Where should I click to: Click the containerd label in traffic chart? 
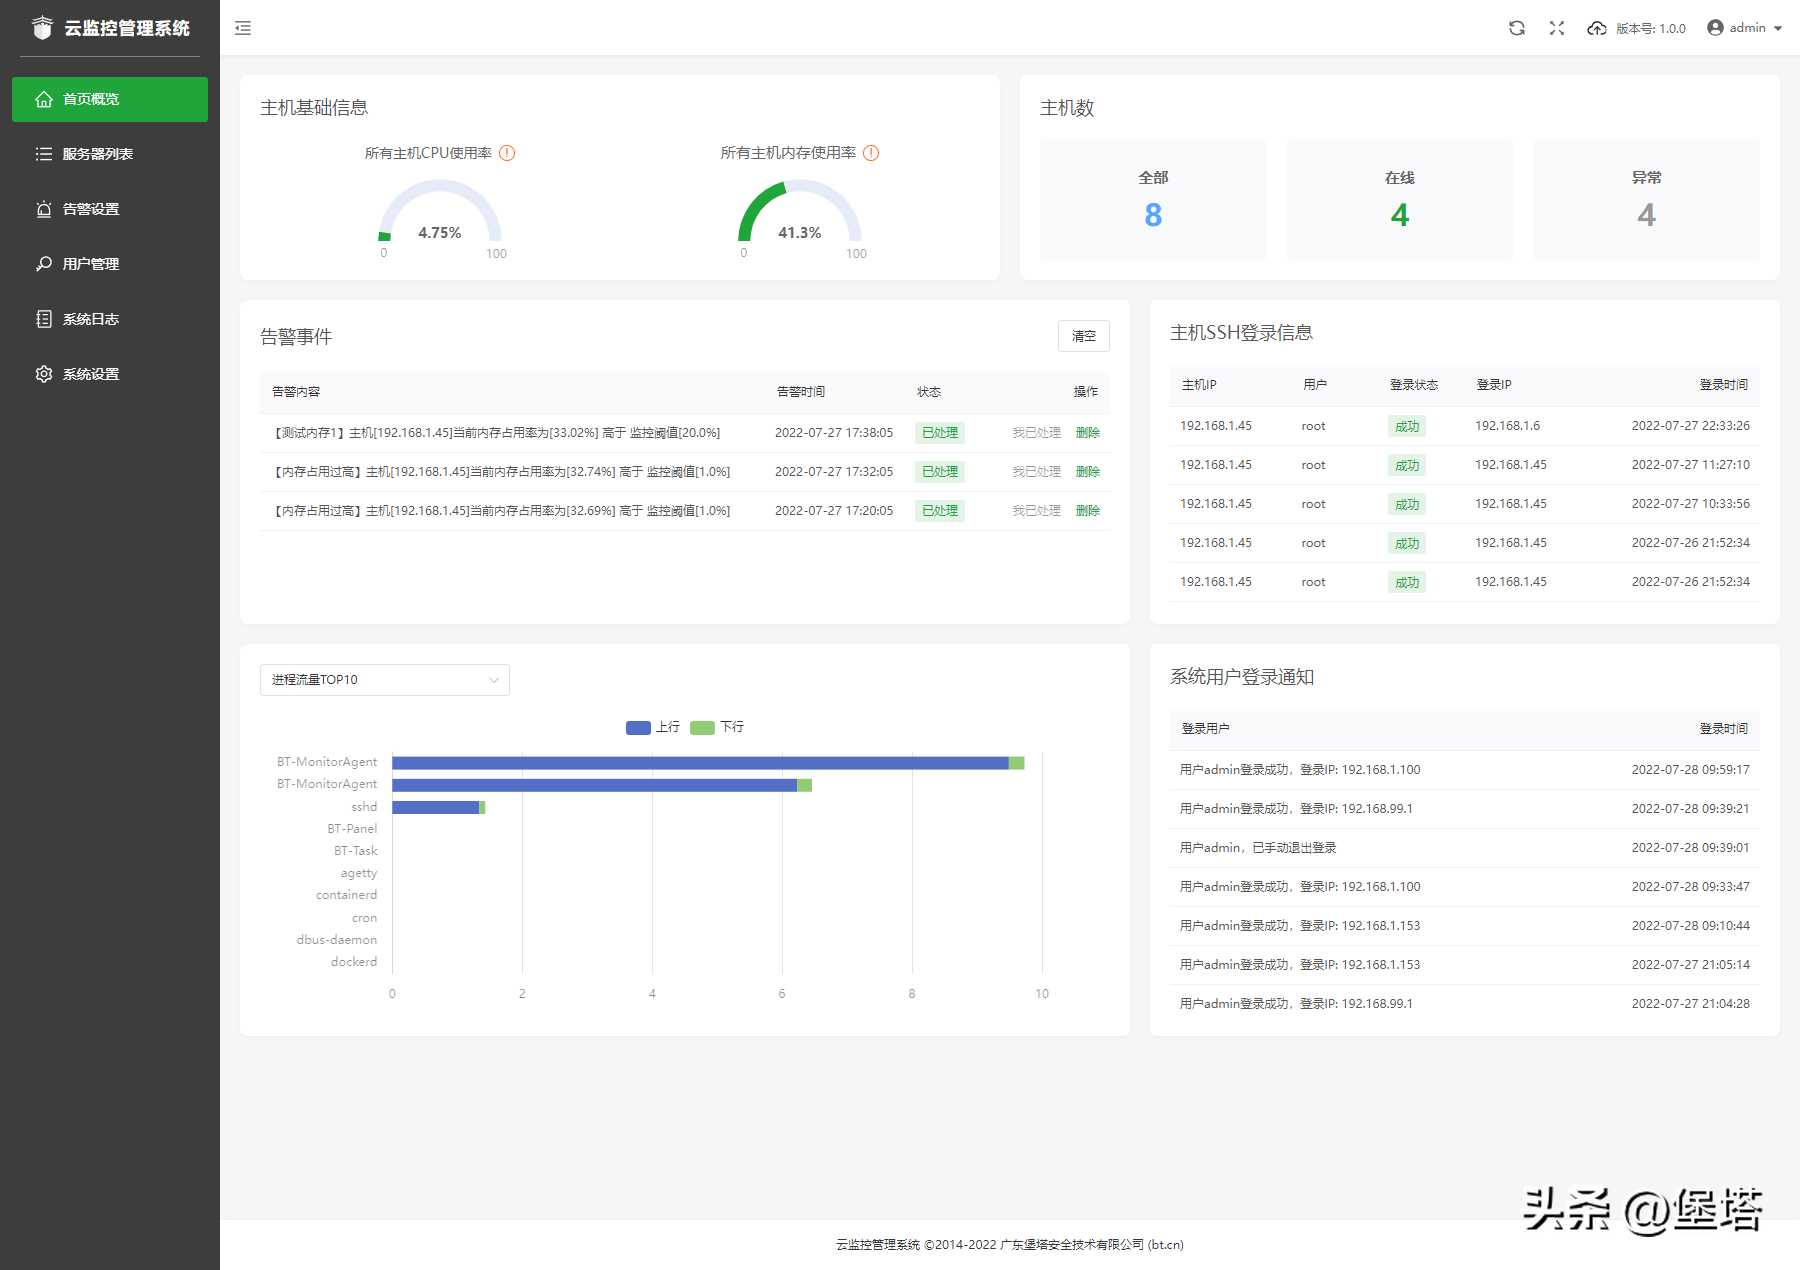click(347, 895)
